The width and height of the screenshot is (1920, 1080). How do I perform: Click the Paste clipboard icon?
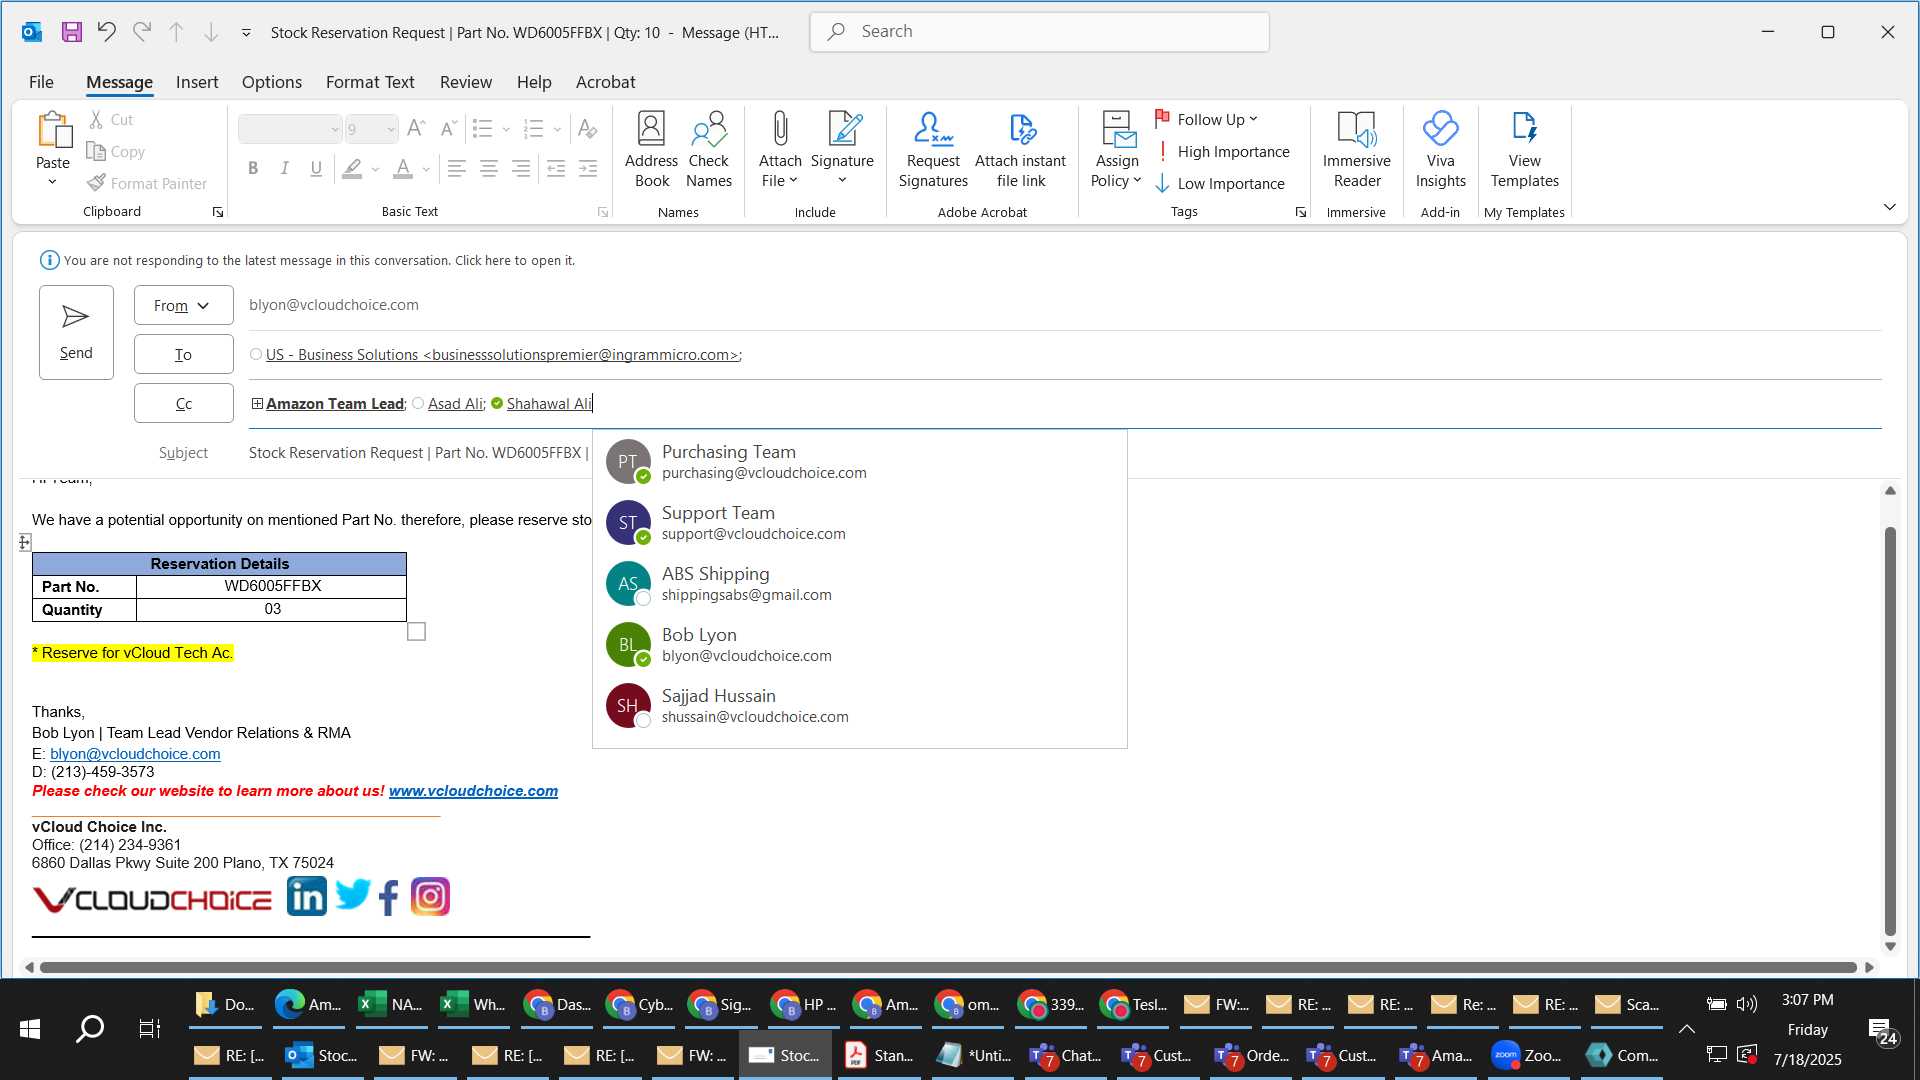tap(53, 130)
